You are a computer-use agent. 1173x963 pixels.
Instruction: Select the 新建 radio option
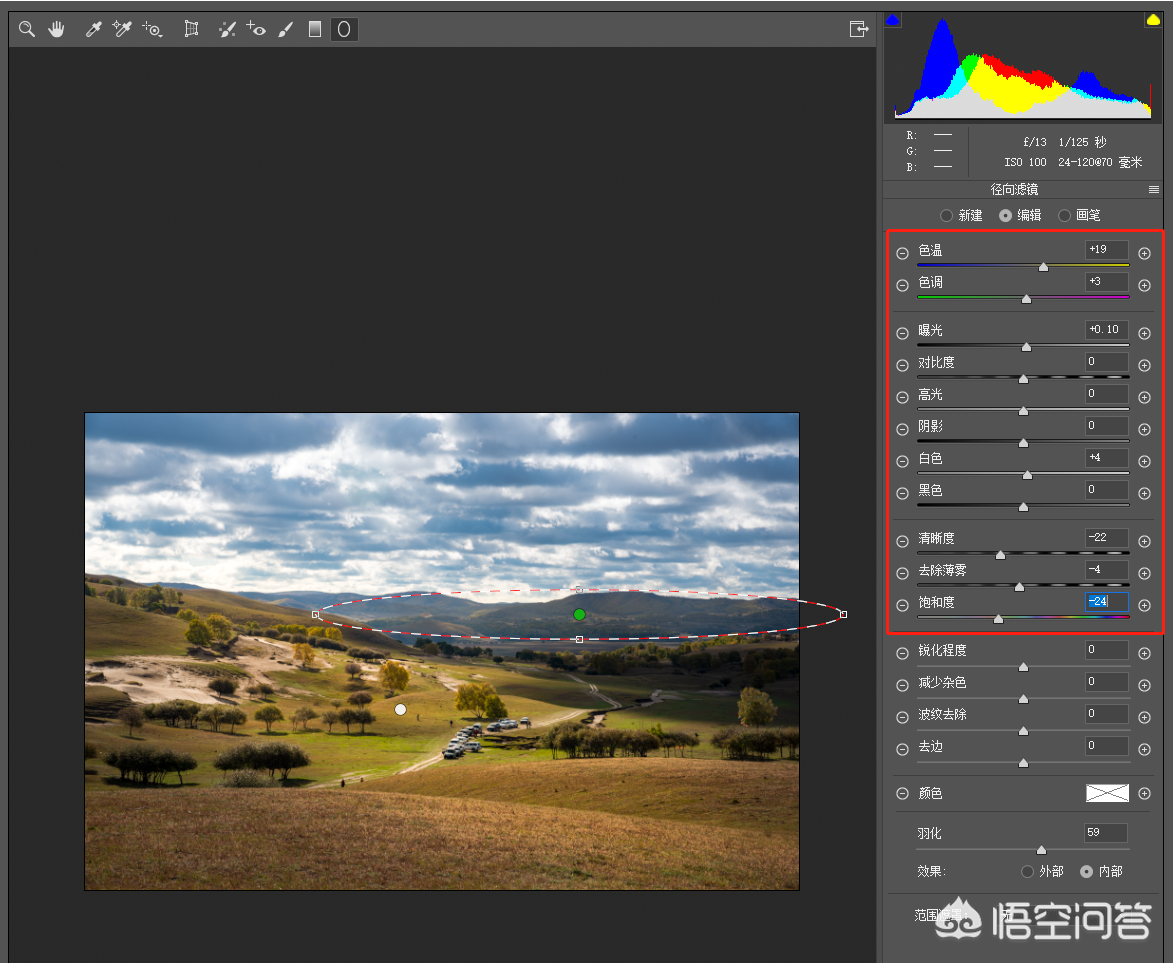[x=946, y=215]
